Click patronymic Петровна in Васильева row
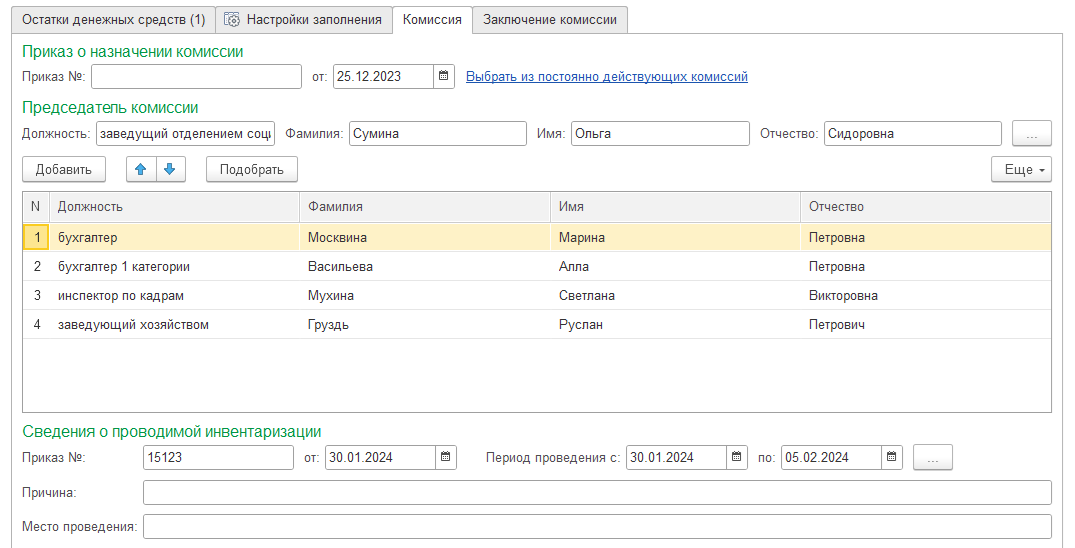This screenshot has width=1075, height=548. (926, 266)
